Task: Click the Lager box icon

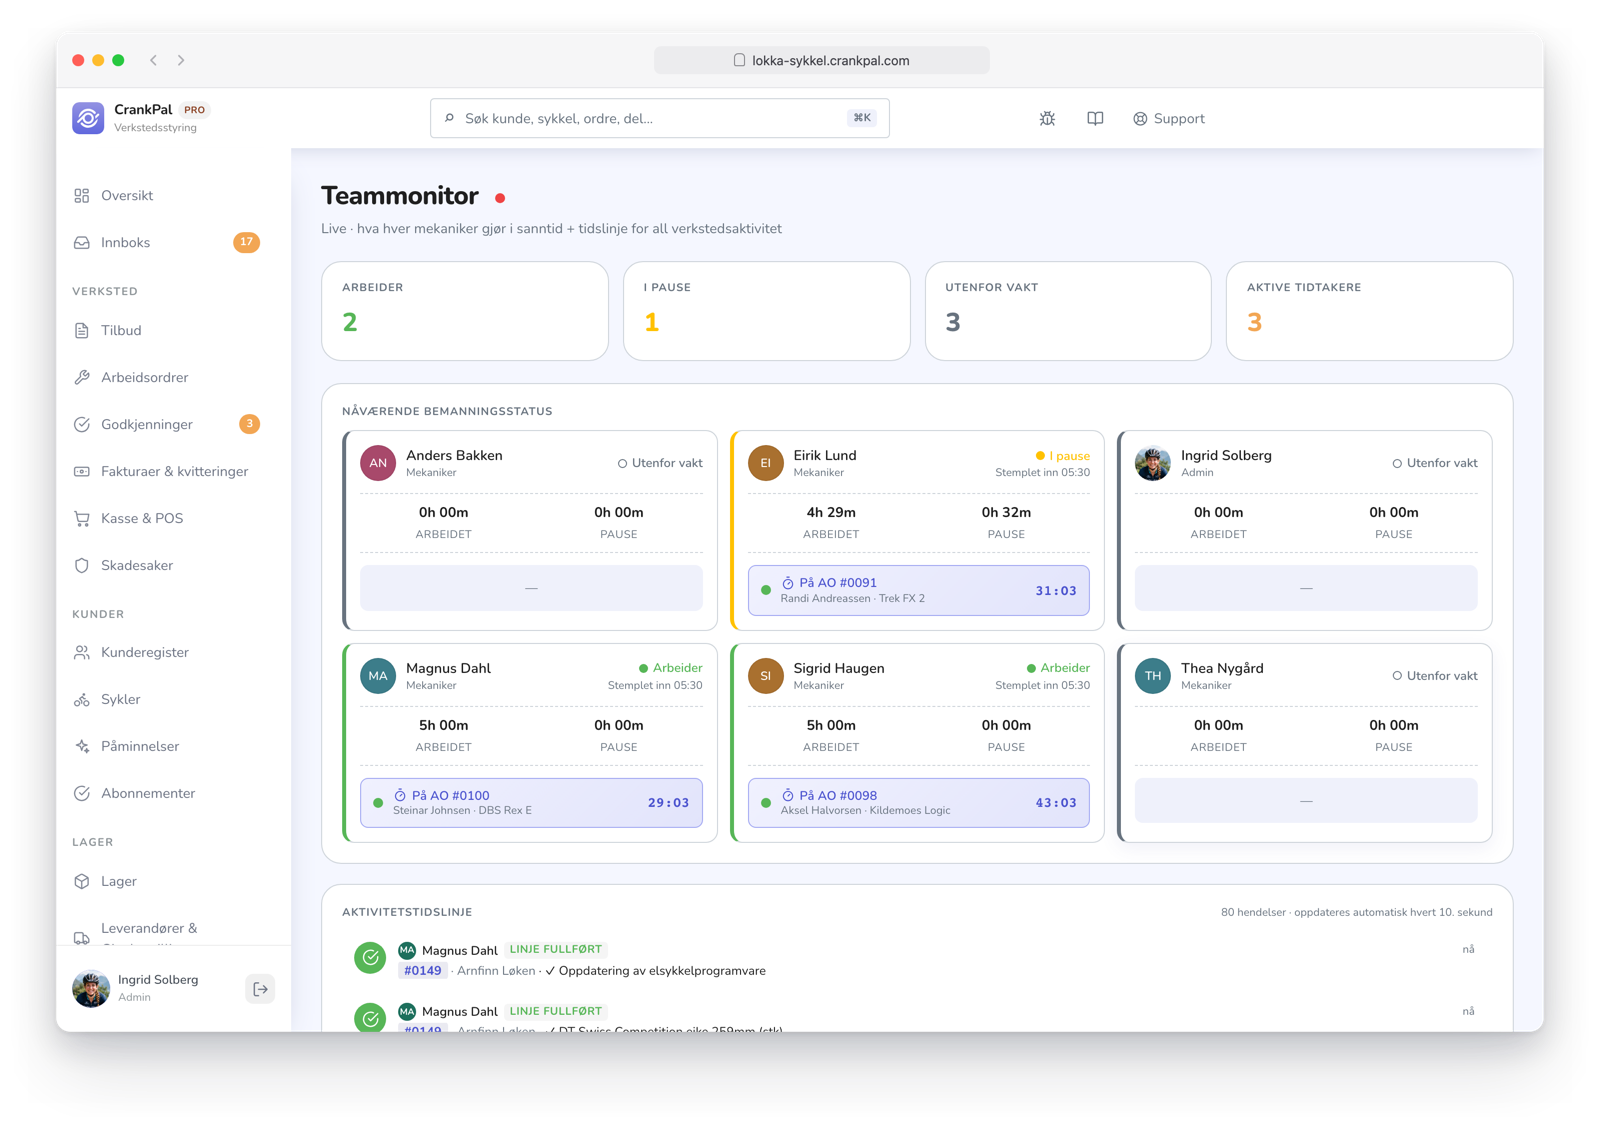Action: point(82,882)
